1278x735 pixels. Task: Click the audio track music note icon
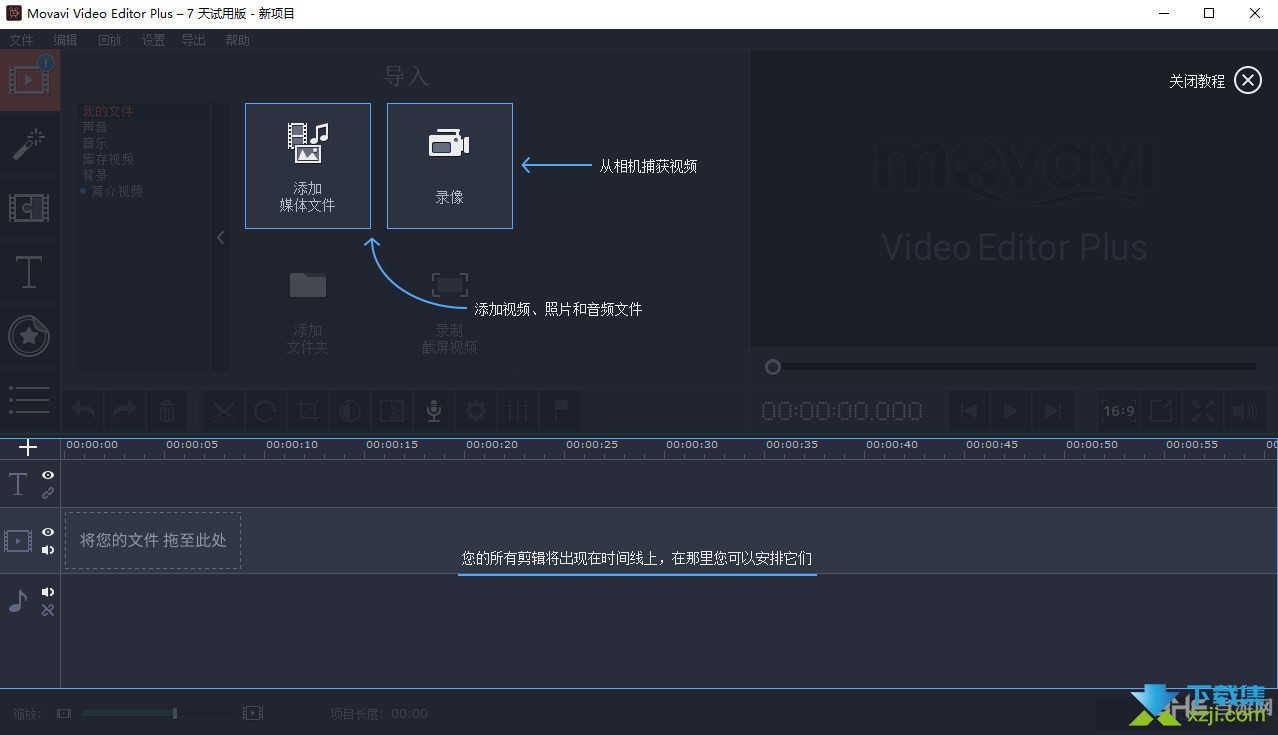click(x=18, y=600)
